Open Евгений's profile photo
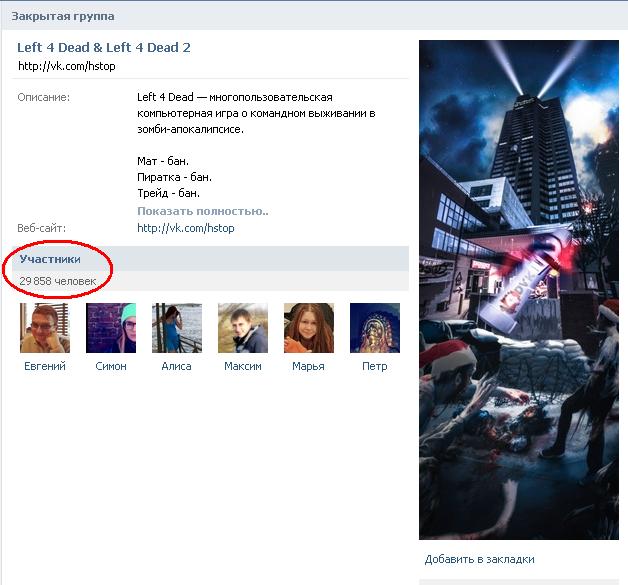Viewport: 628px width, 585px height. click(45, 328)
